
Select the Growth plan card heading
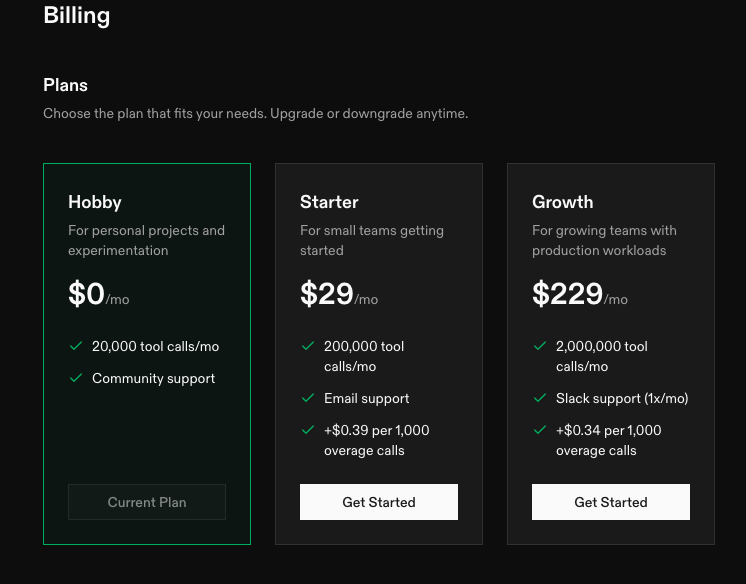(x=563, y=202)
